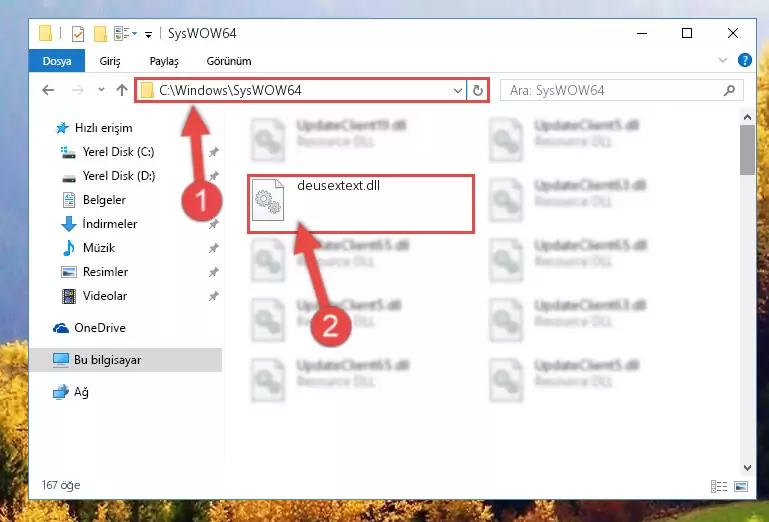
Task: Switch to large icons view
Action: click(x=741, y=486)
